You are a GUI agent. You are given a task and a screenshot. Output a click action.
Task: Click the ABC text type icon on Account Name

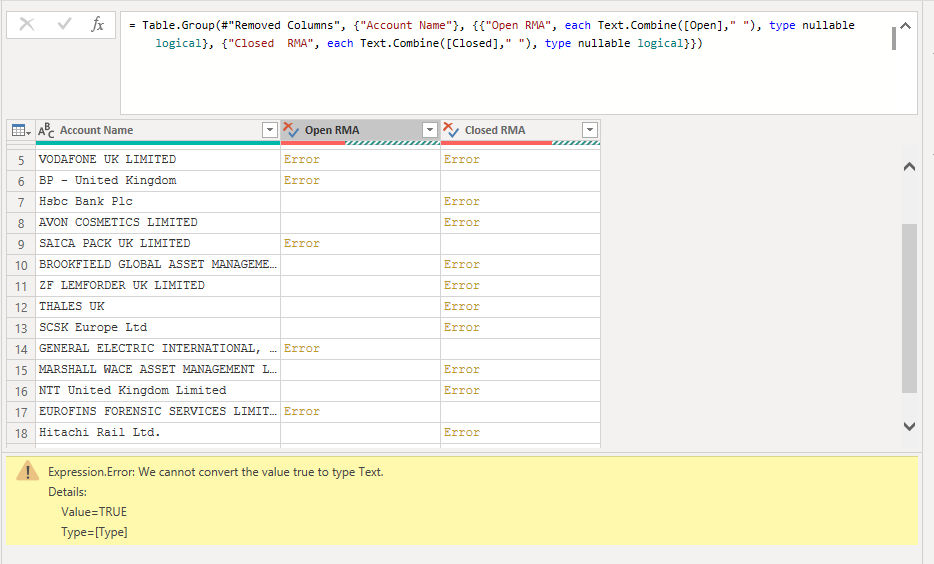click(x=46, y=130)
